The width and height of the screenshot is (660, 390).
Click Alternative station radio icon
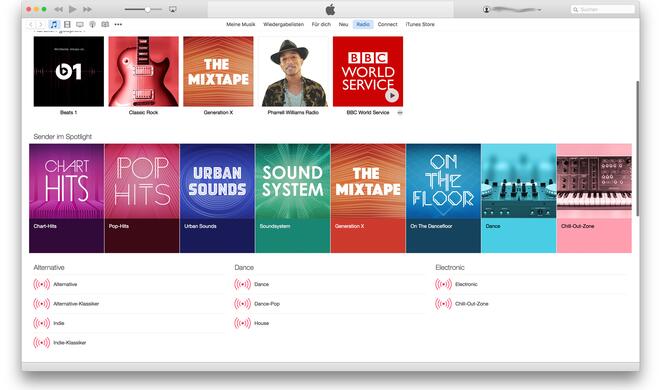coord(41,284)
